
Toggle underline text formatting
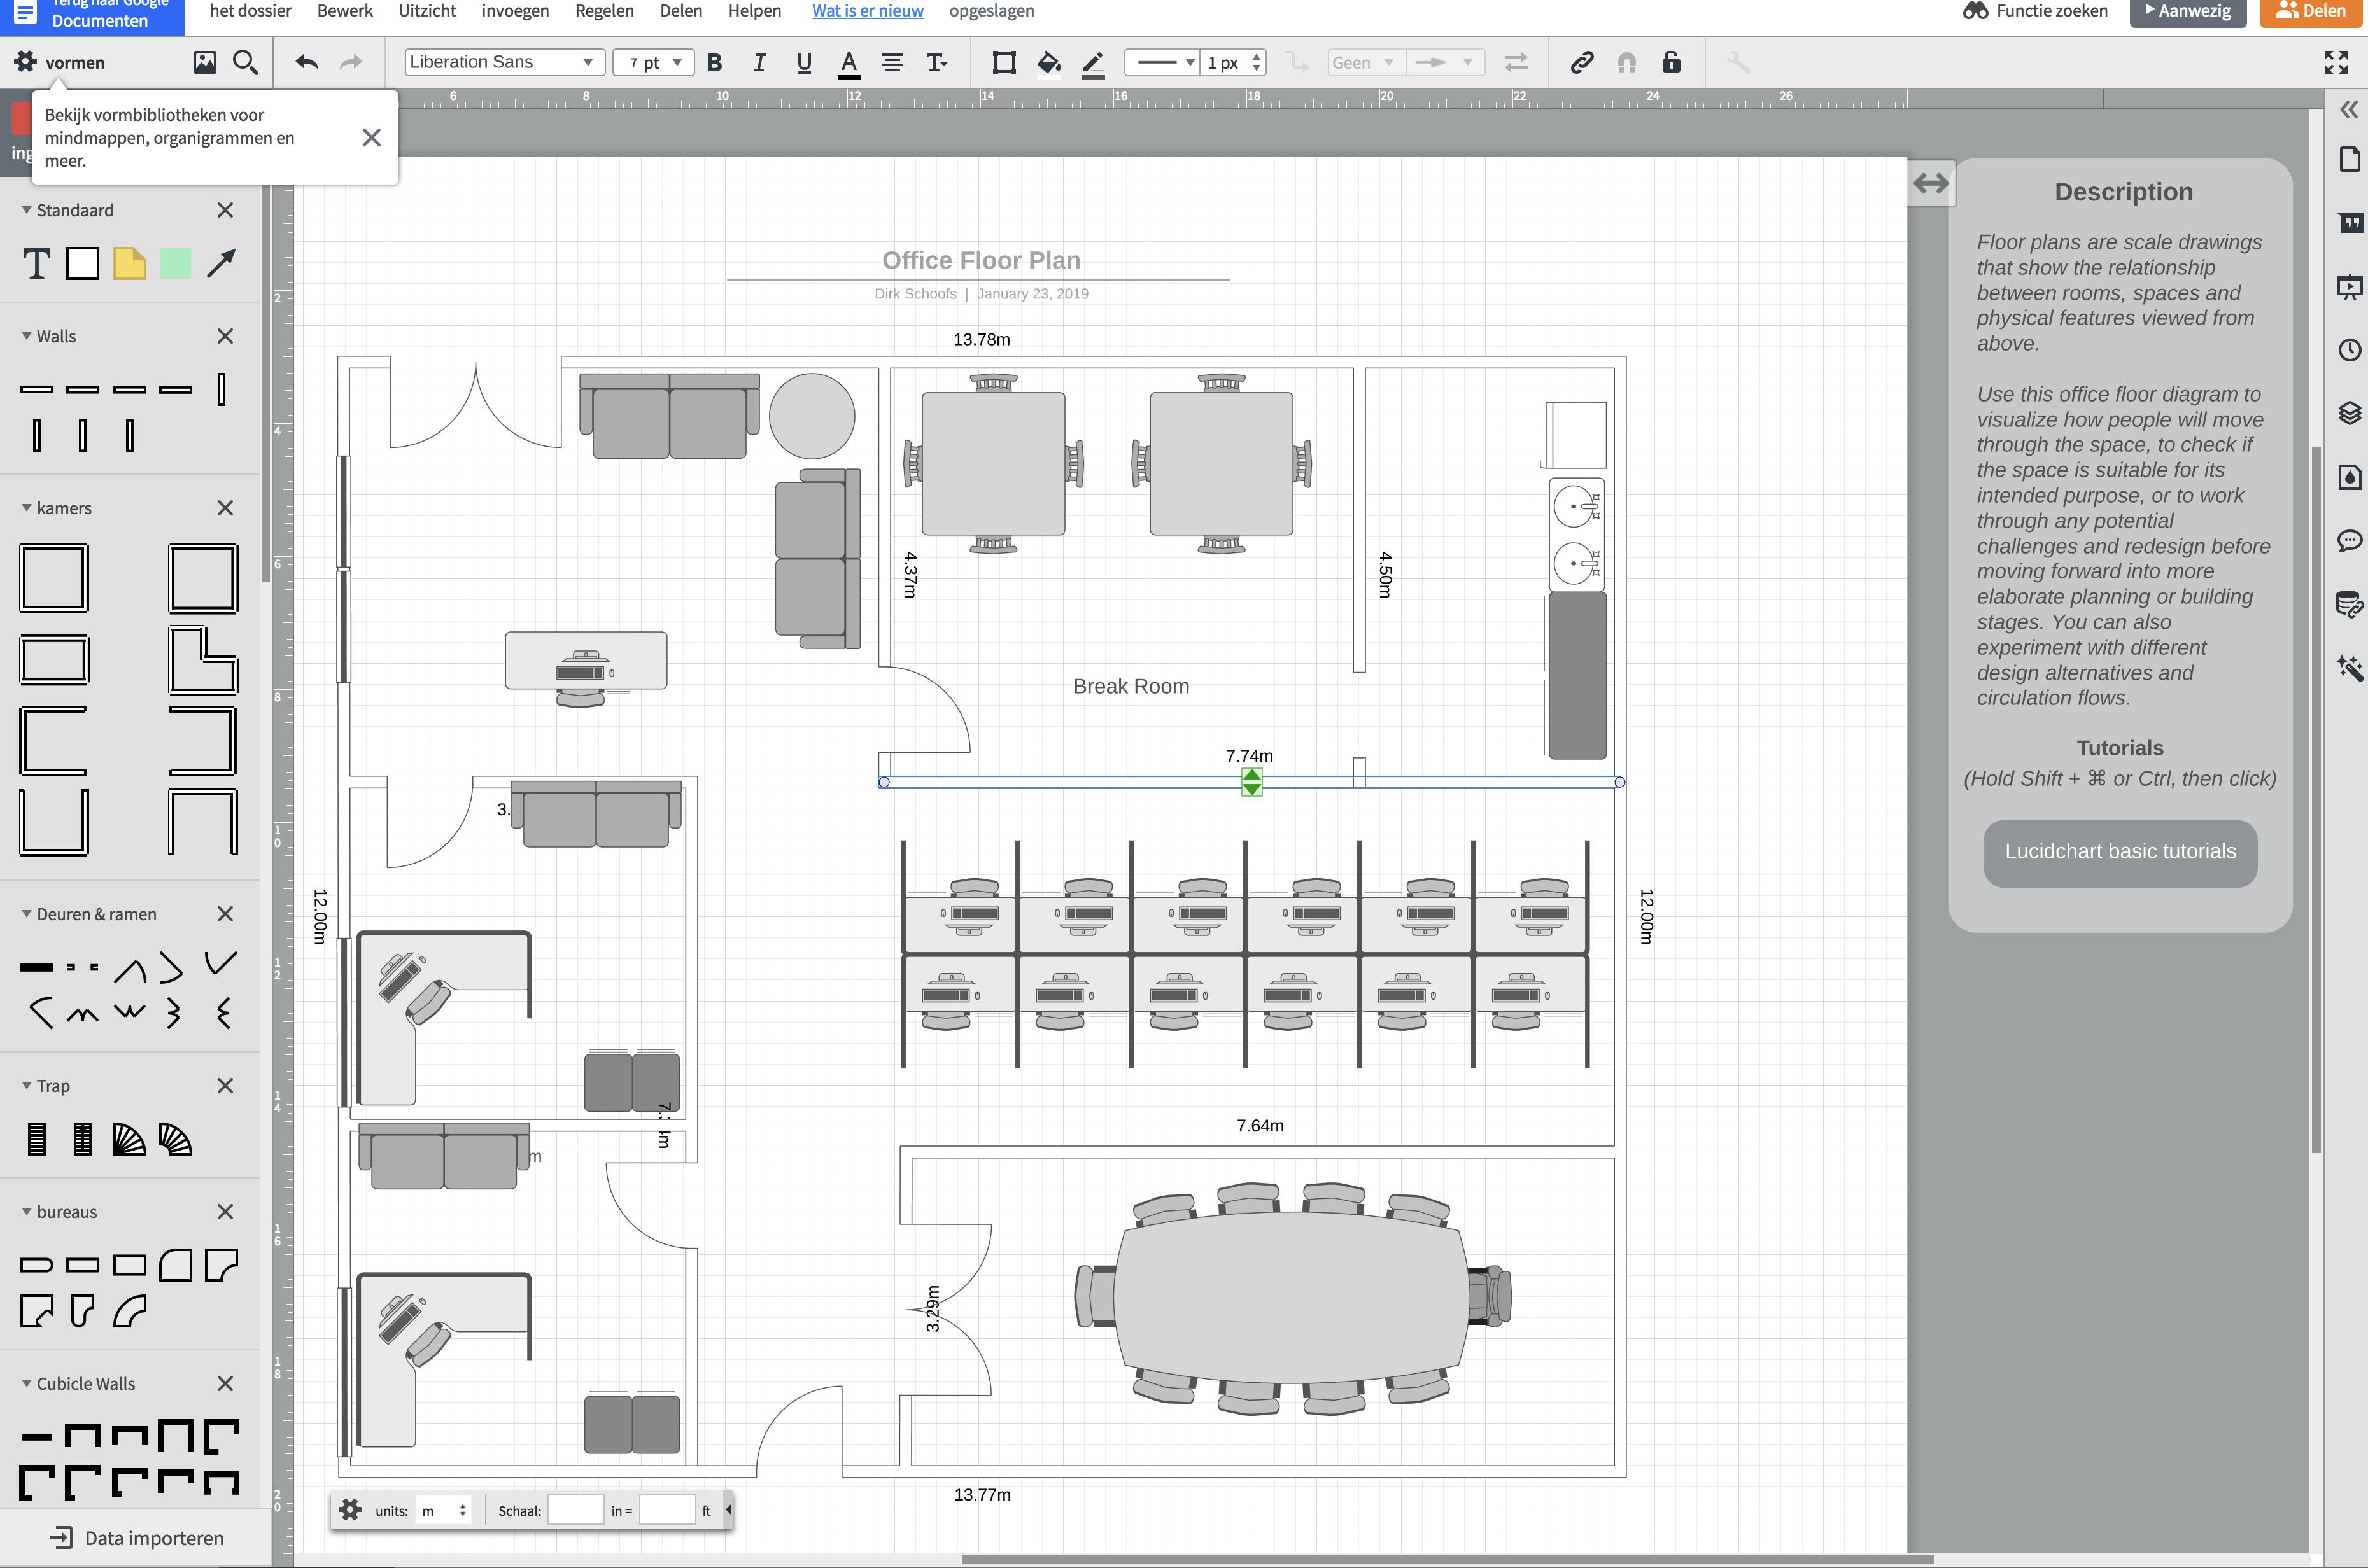click(804, 62)
